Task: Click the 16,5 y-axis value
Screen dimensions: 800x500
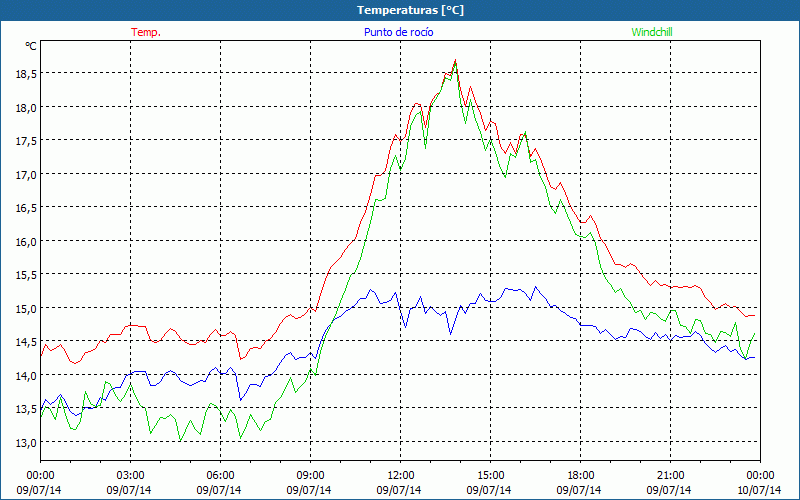Action: (26, 208)
